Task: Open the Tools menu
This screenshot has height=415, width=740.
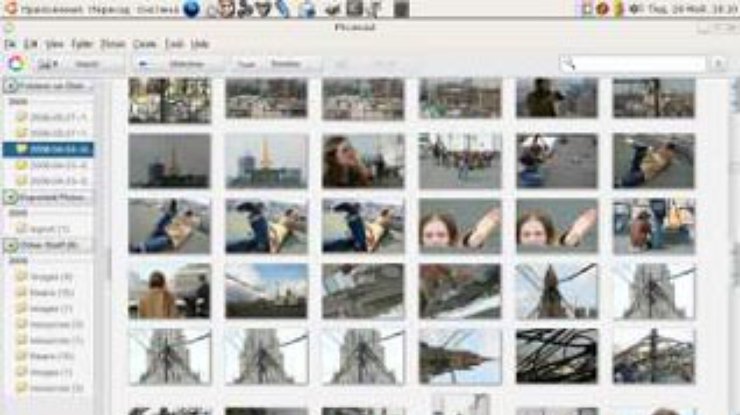Action: pos(174,44)
